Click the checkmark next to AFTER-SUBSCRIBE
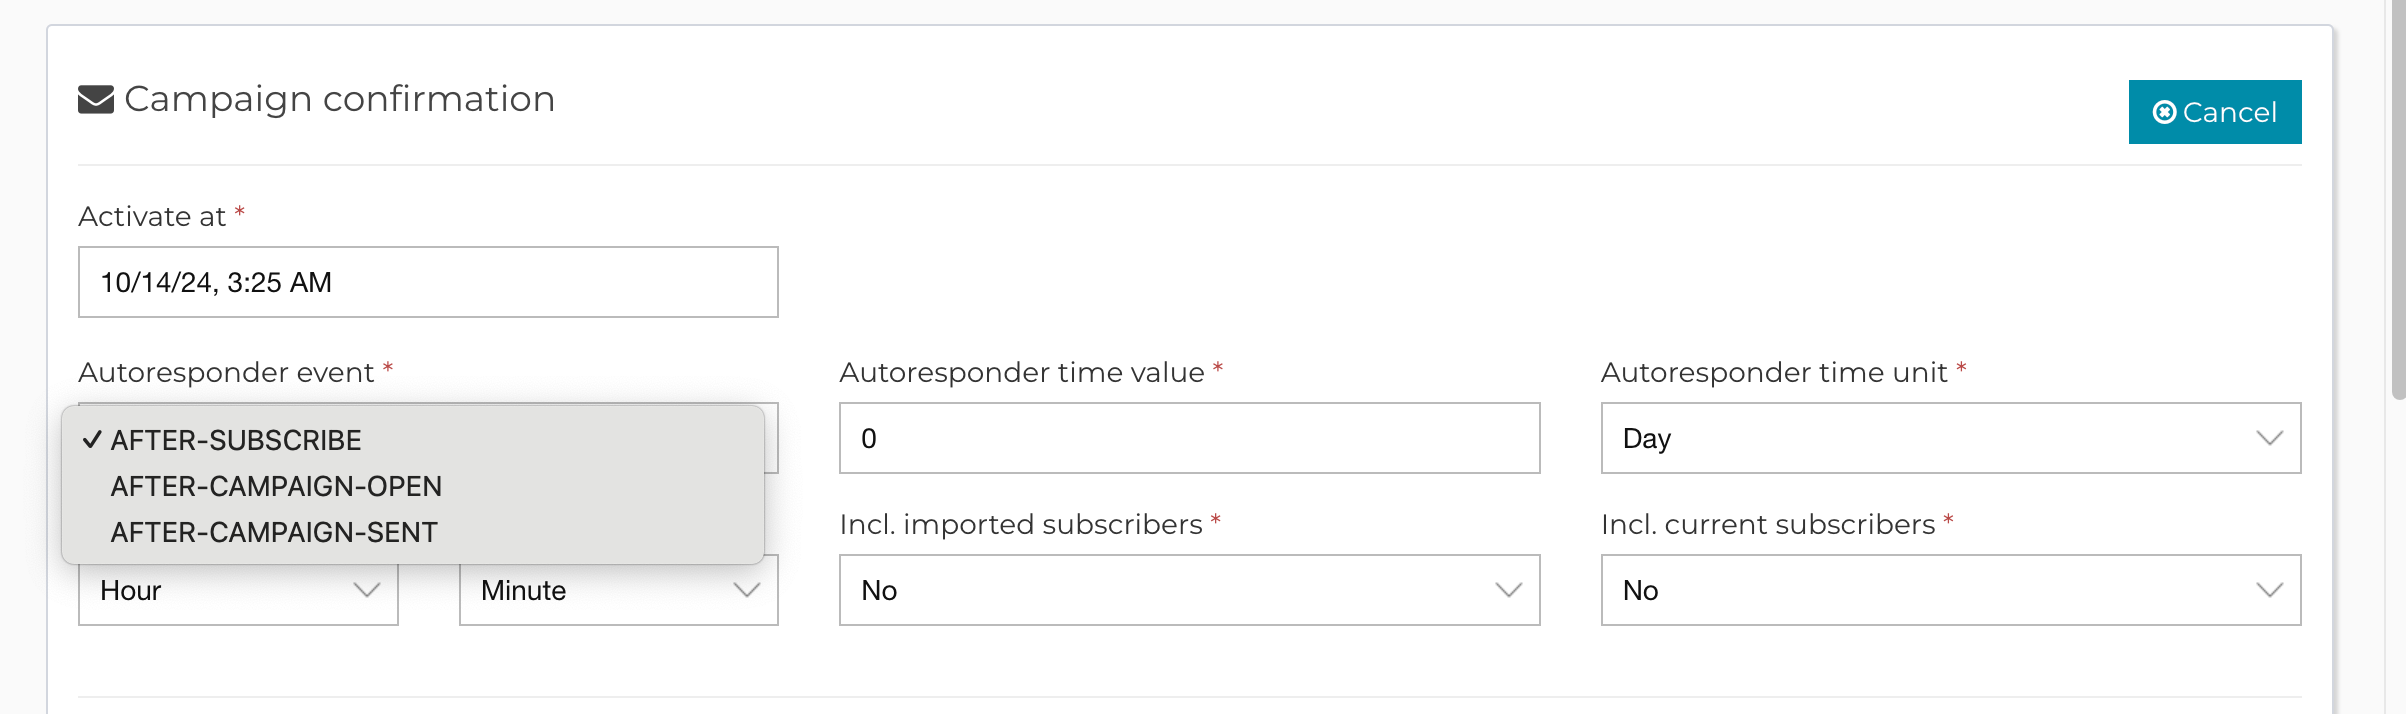This screenshot has width=2406, height=714. point(92,440)
